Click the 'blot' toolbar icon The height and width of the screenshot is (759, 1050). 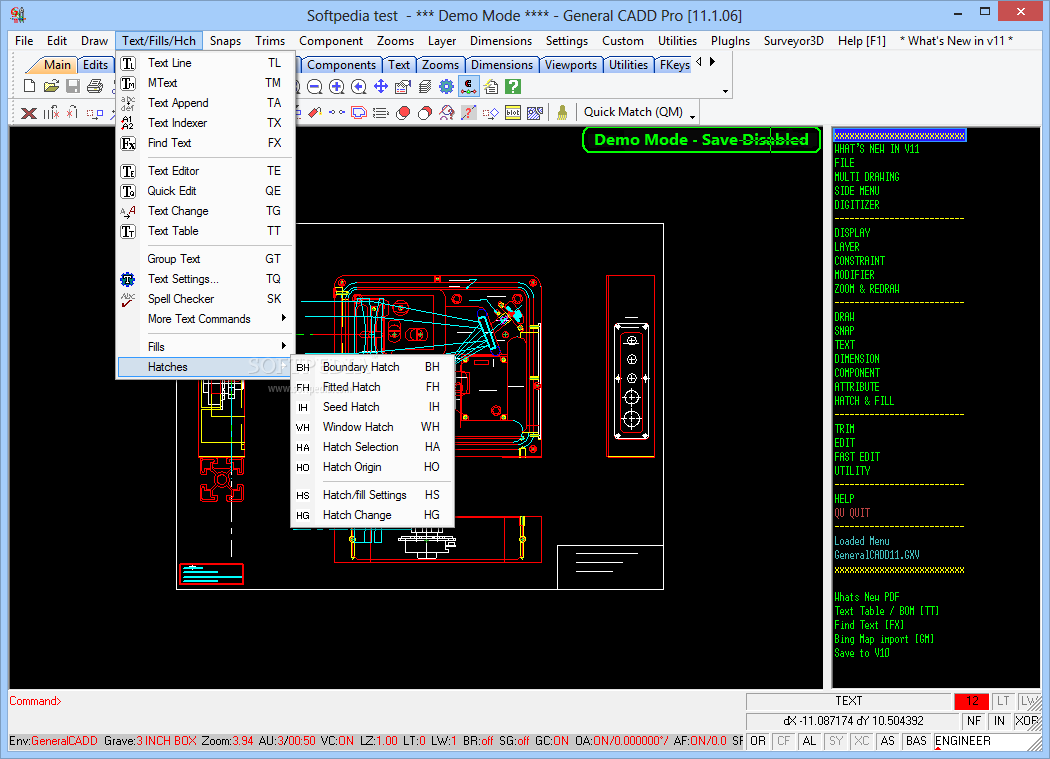(513, 113)
